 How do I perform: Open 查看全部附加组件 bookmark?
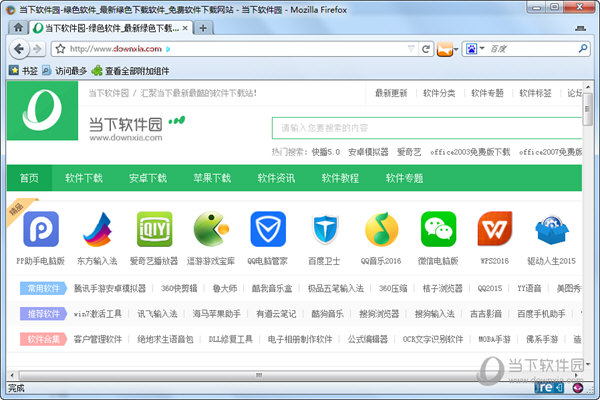click(x=130, y=70)
